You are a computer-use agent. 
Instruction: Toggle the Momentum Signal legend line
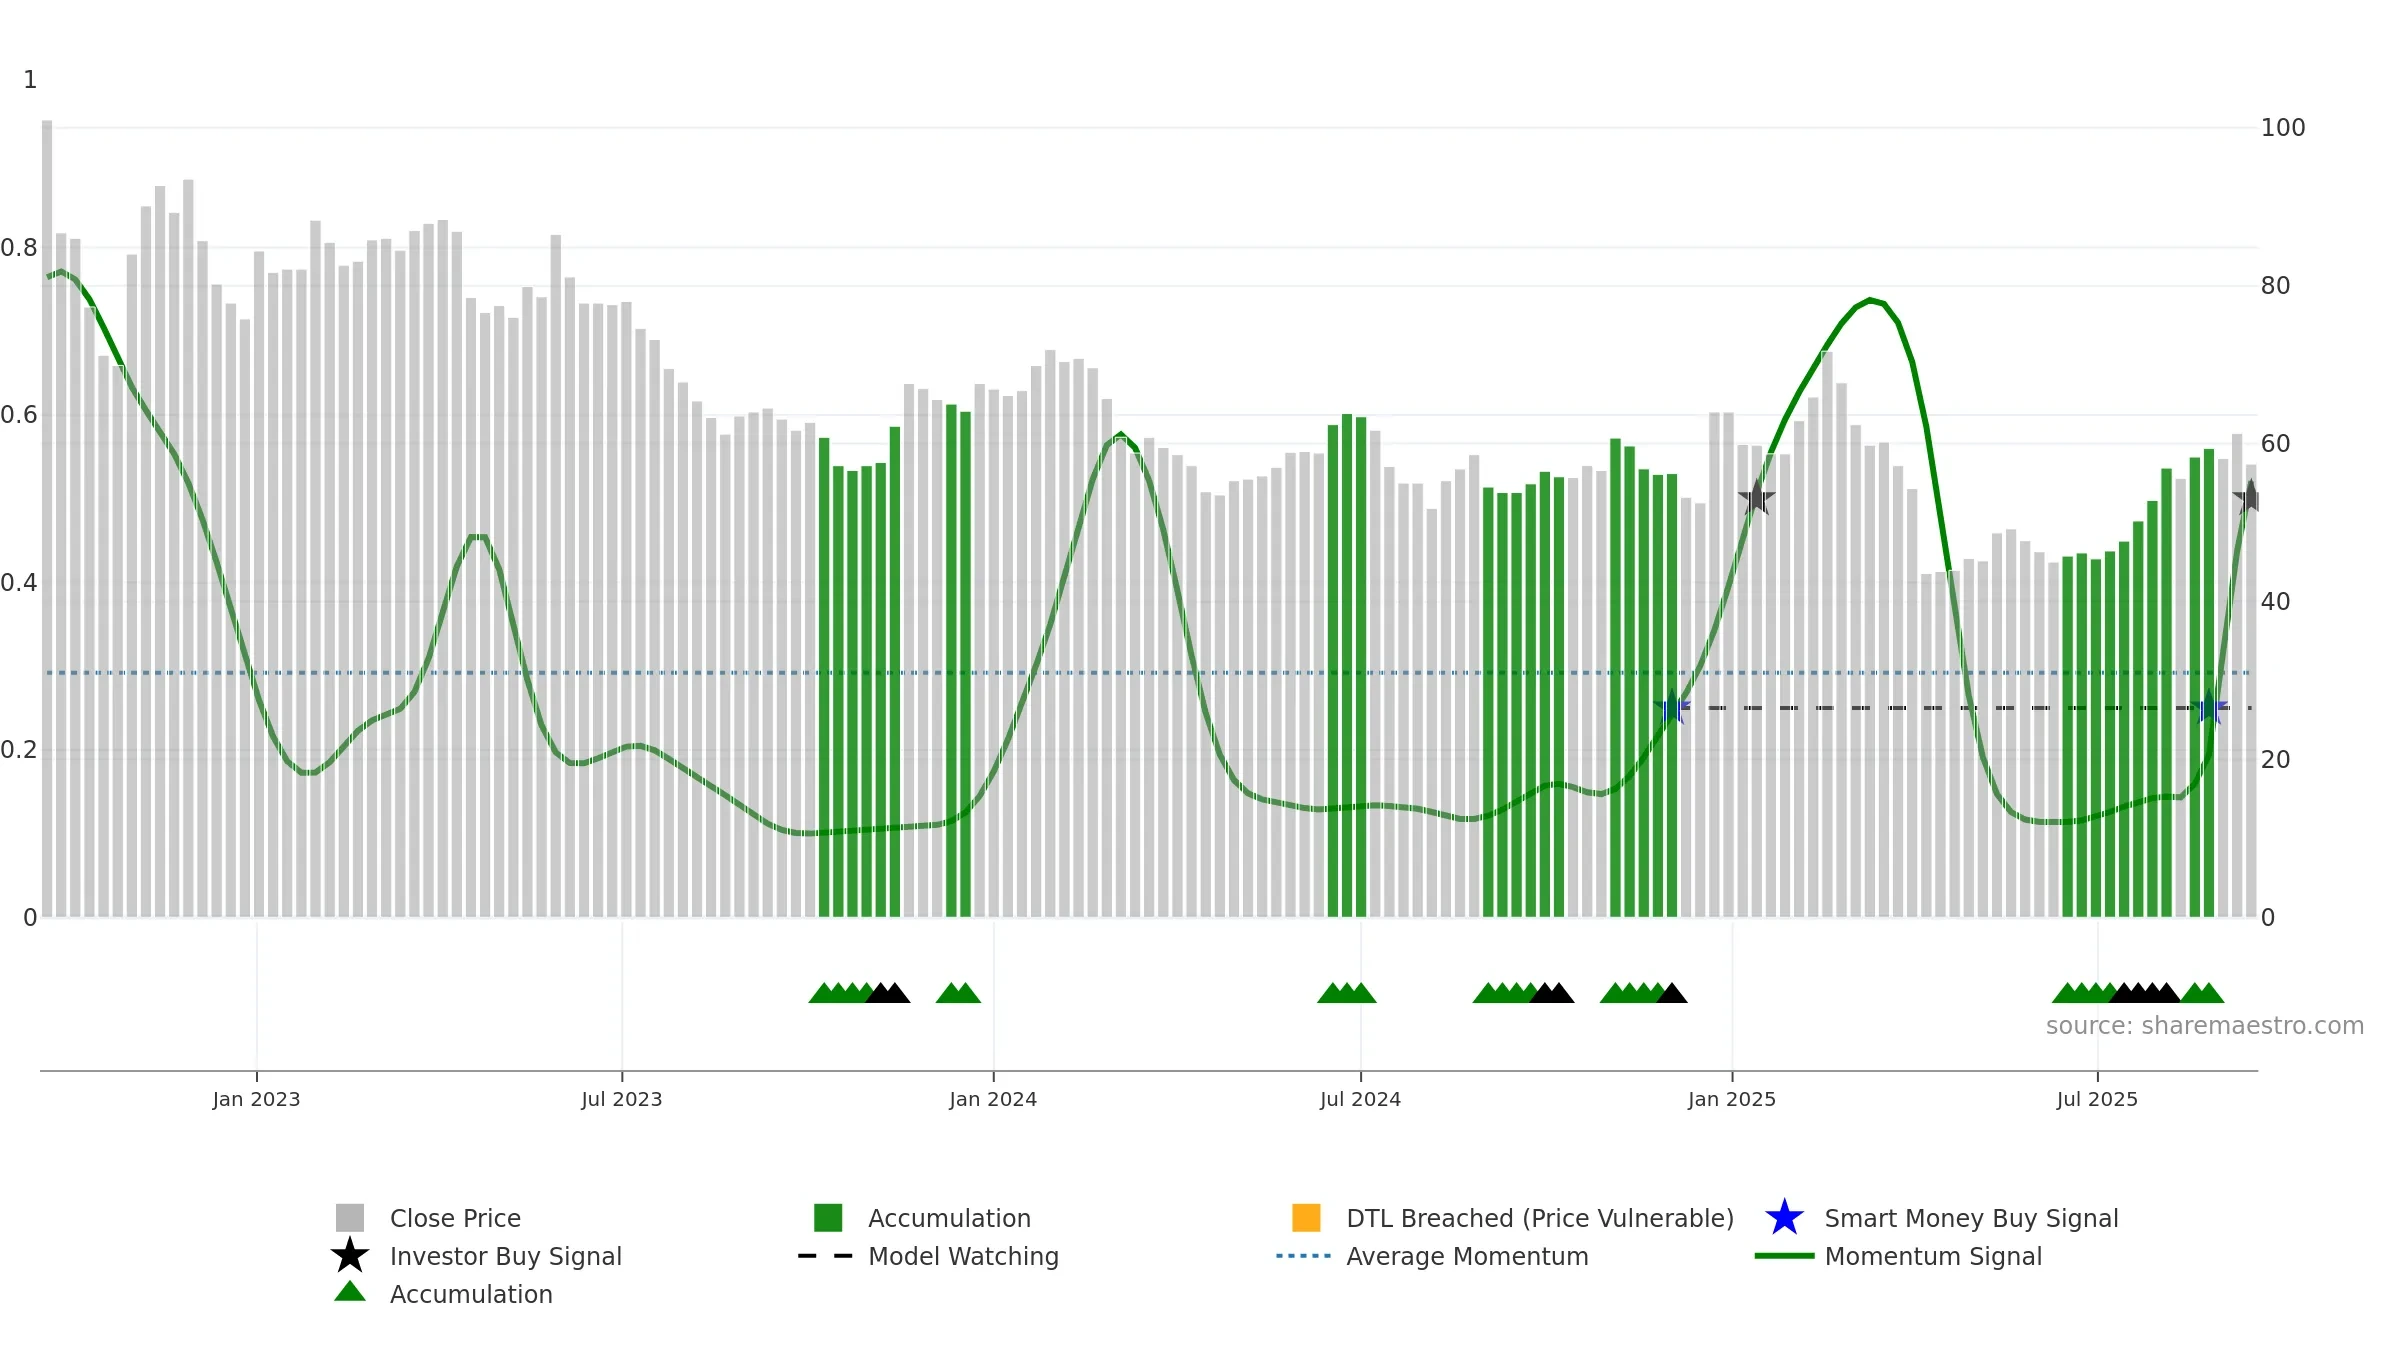pos(1898,1256)
